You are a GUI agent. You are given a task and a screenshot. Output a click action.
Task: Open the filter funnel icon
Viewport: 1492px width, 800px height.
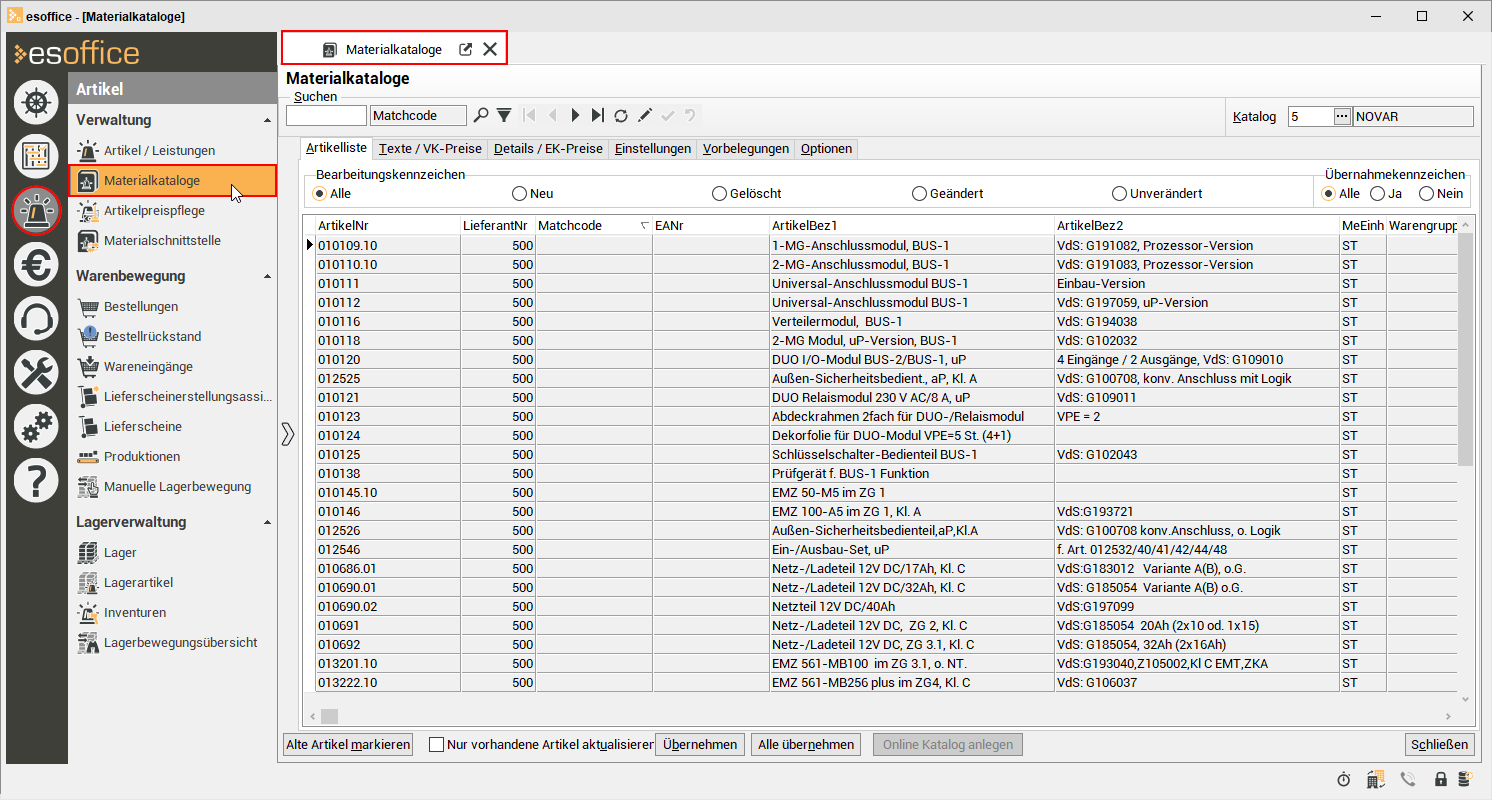coord(504,116)
